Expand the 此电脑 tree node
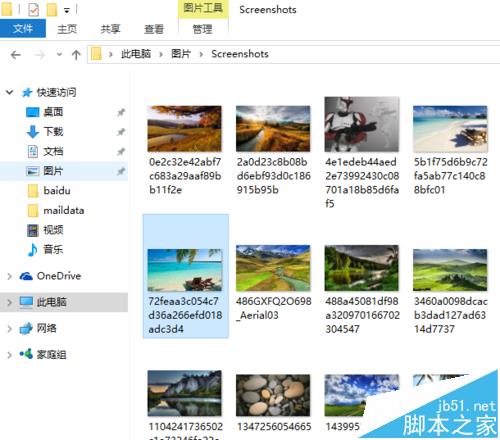 click(x=10, y=302)
